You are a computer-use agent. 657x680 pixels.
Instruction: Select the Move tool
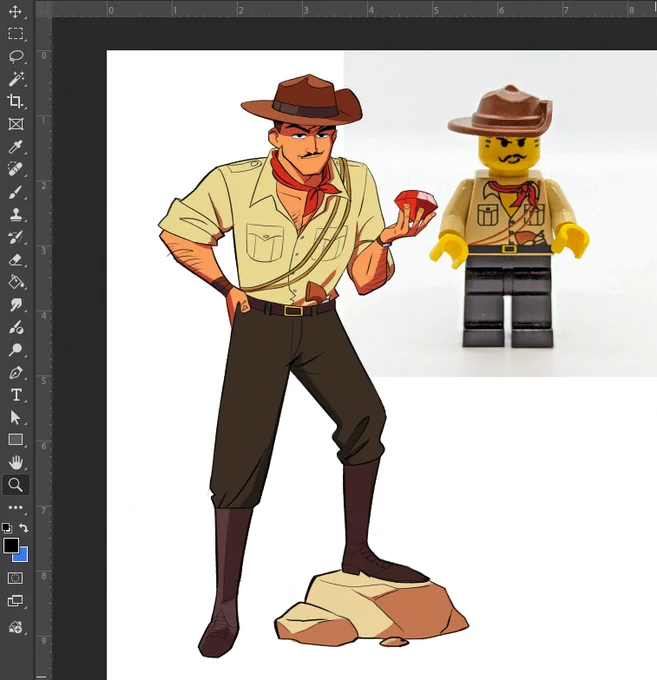15,11
